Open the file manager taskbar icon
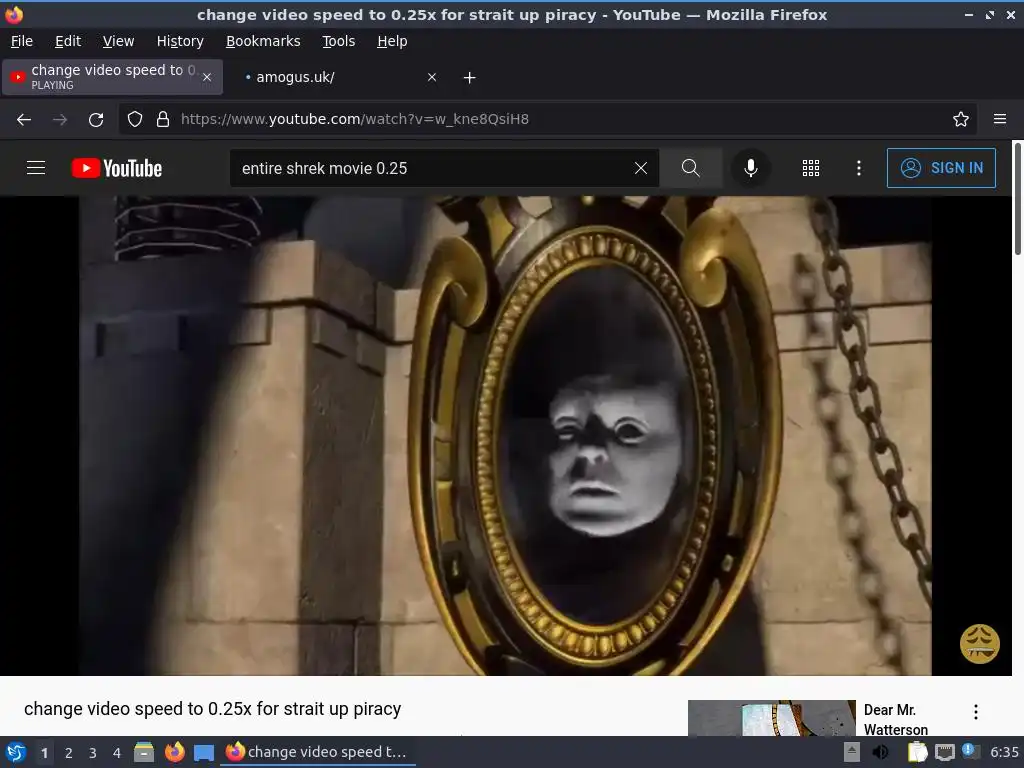The height and width of the screenshot is (768, 1024). pos(144,752)
